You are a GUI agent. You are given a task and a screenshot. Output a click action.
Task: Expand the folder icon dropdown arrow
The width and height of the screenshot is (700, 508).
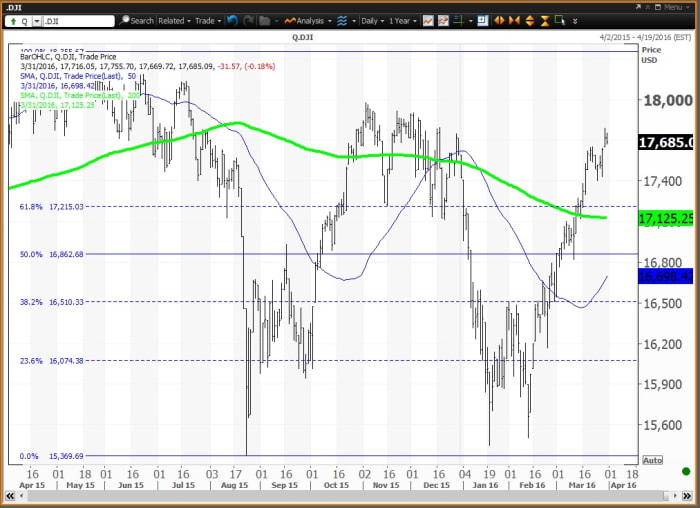[276, 21]
